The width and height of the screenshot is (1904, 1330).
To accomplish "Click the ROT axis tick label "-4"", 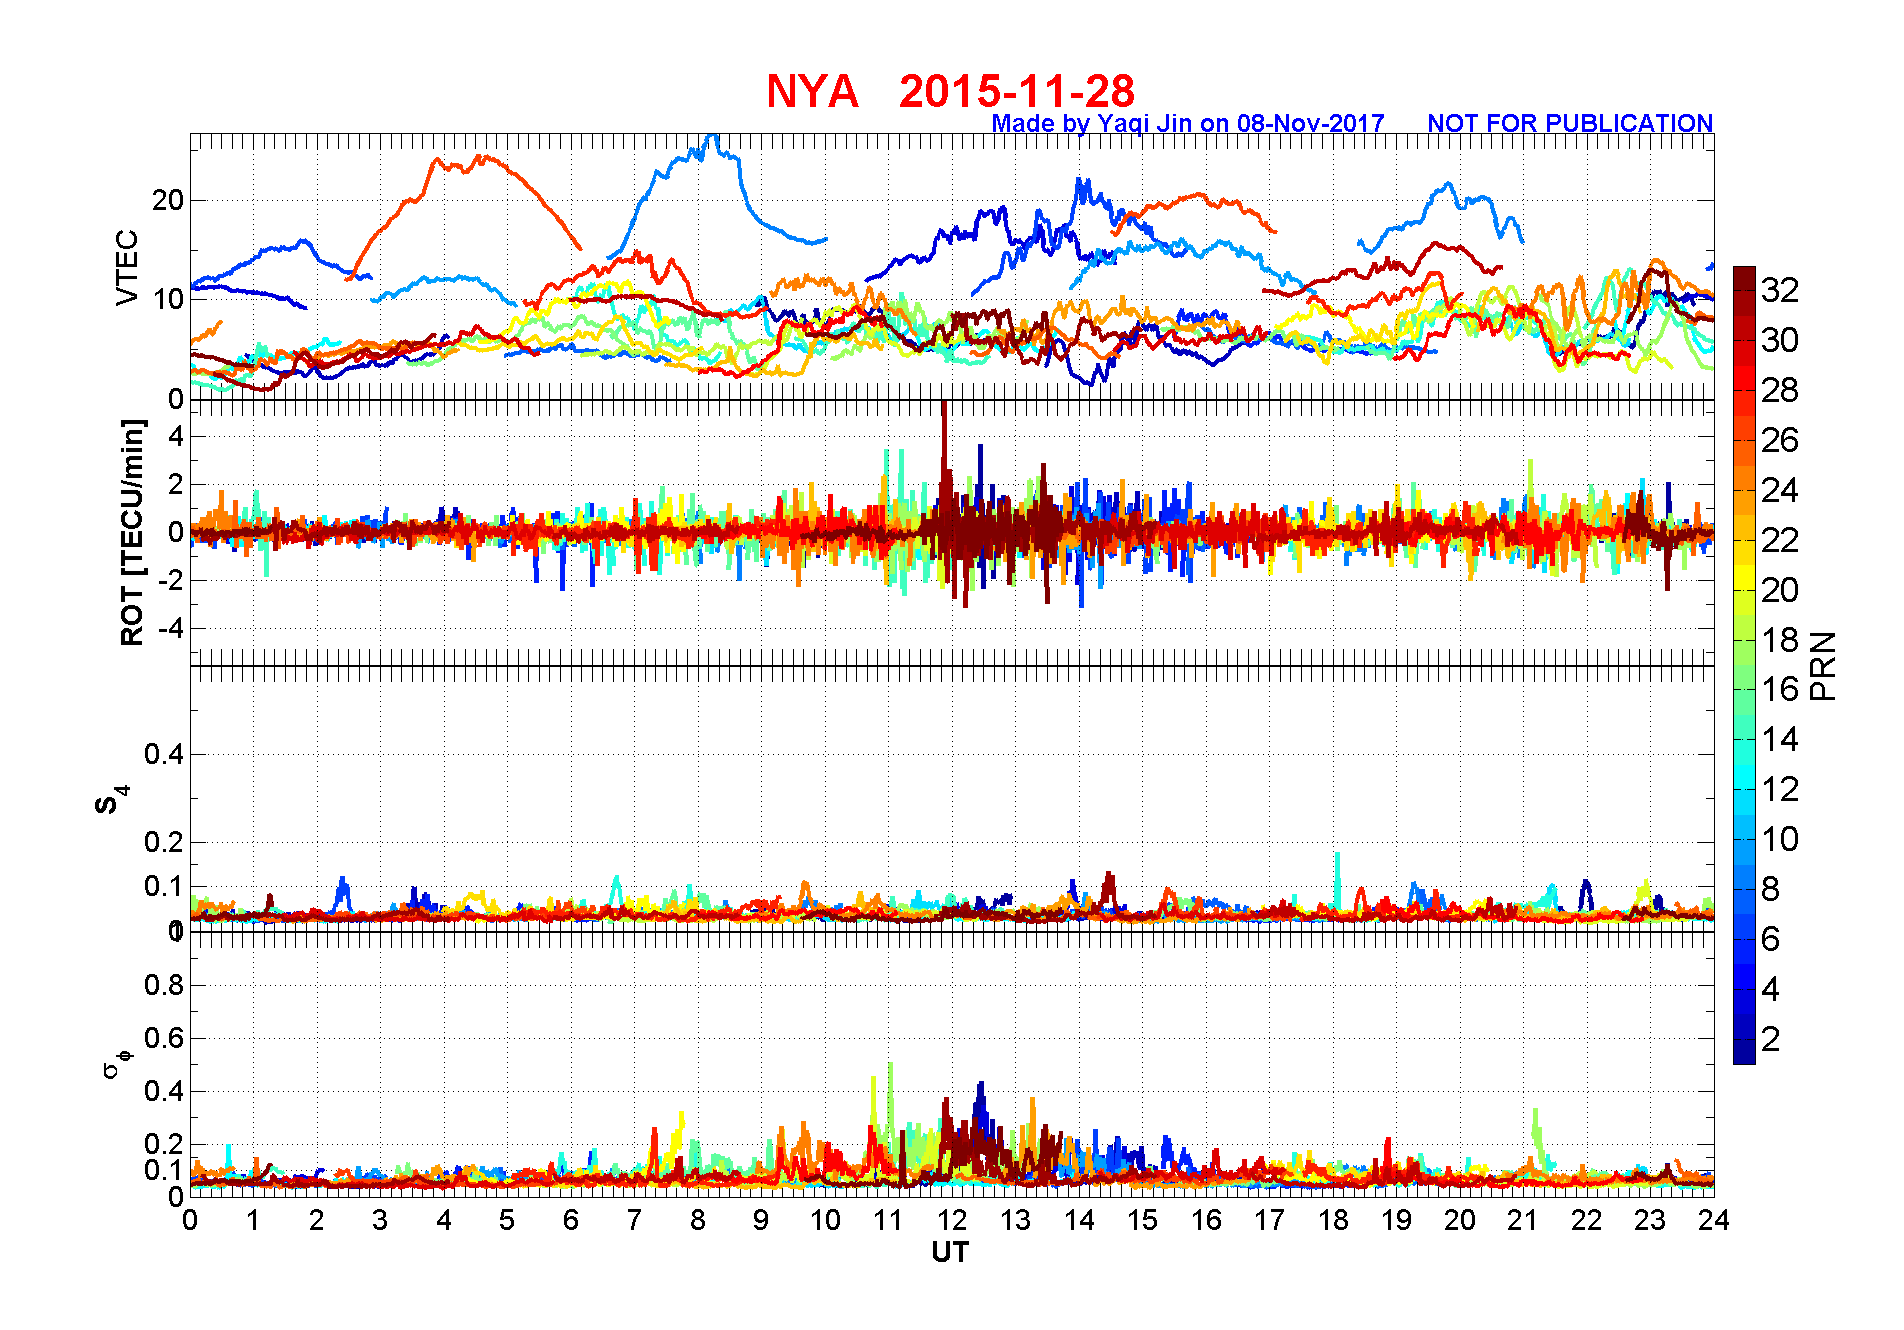I will pyautogui.click(x=170, y=629).
